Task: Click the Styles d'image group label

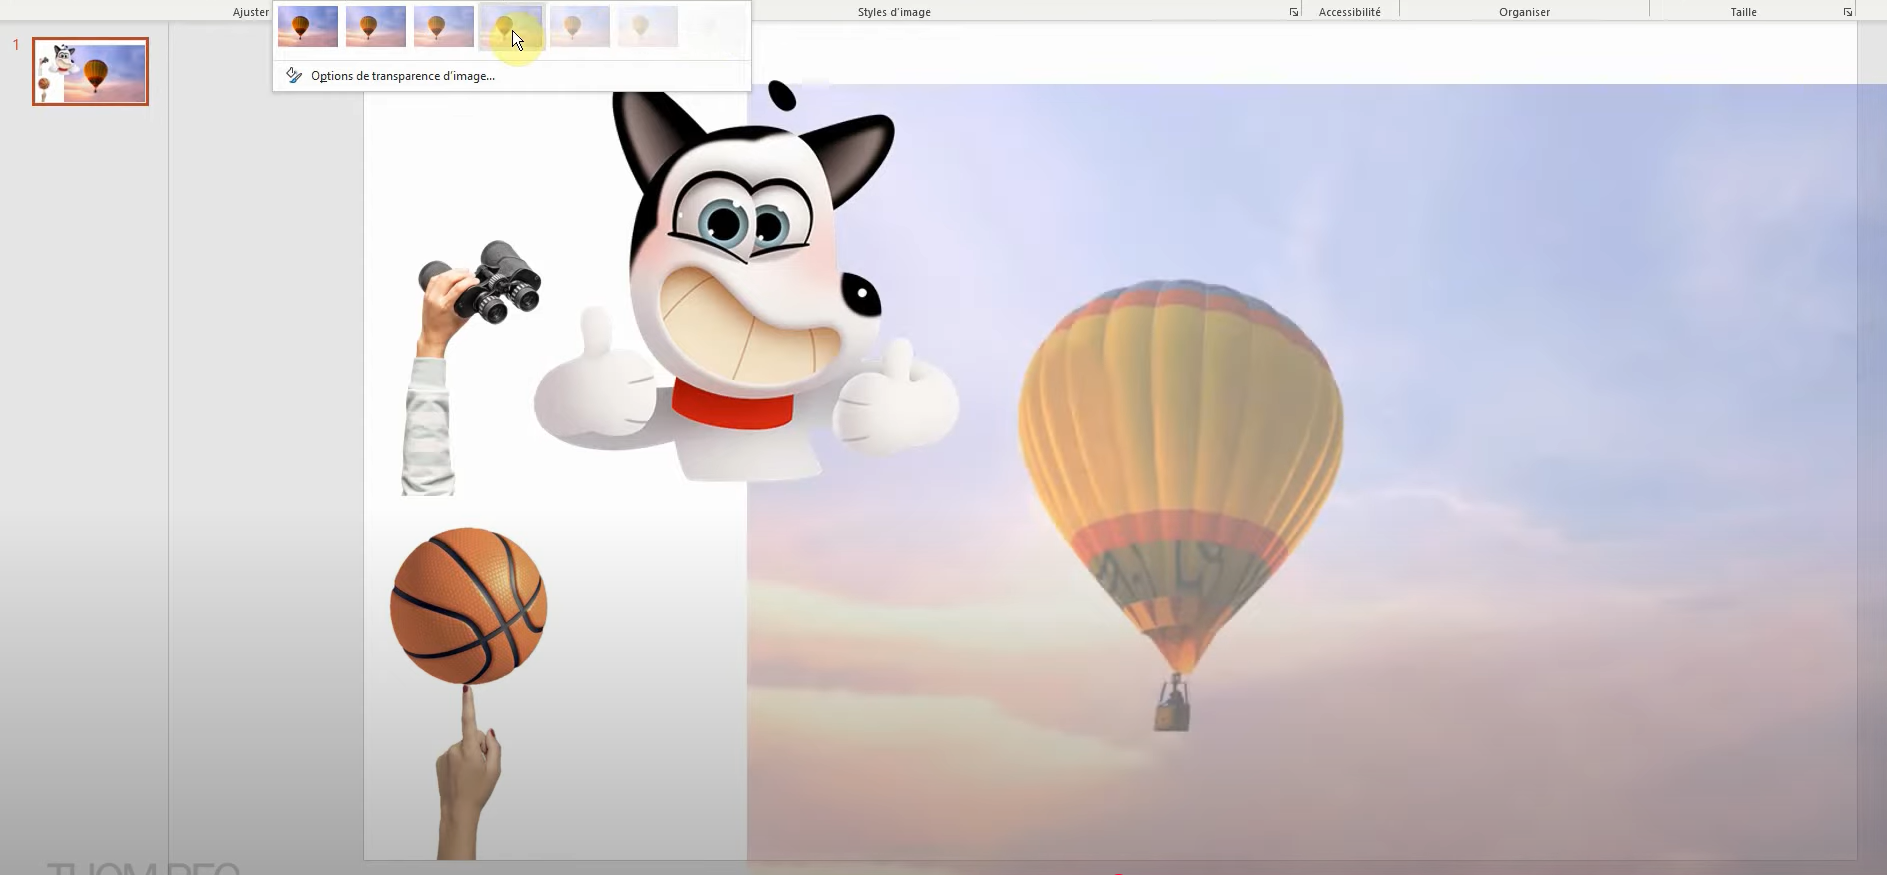Action: coord(894,12)
